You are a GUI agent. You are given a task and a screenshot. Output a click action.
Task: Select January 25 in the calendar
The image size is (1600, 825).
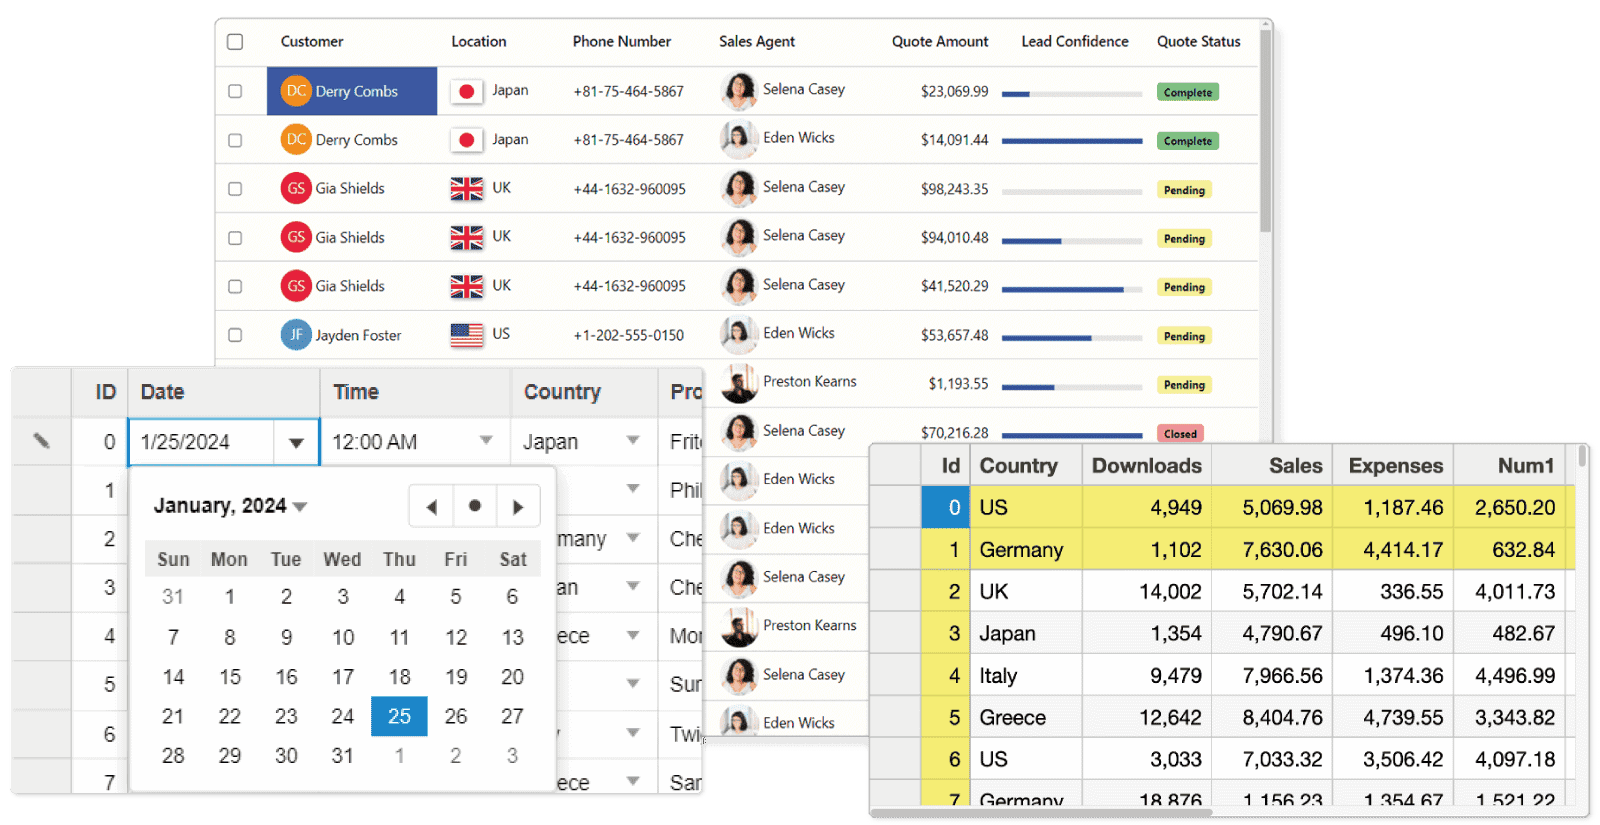(x=399, y=716)
